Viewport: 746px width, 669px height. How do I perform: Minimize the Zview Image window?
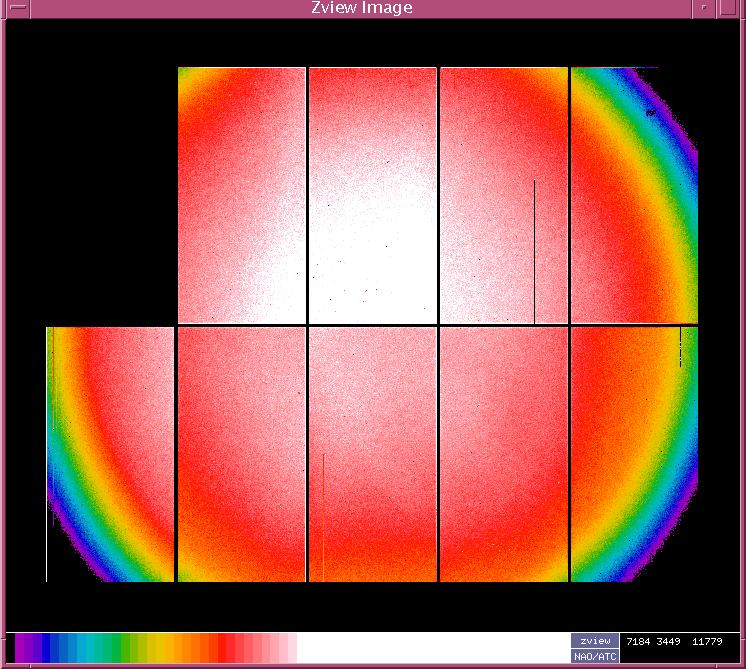[x=707, y=9]
